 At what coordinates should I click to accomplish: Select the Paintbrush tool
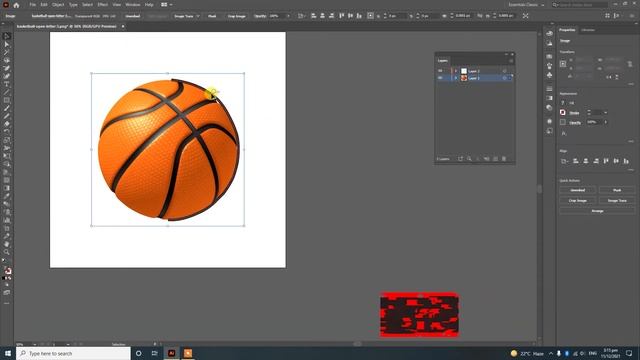click(x=7, y=109)
